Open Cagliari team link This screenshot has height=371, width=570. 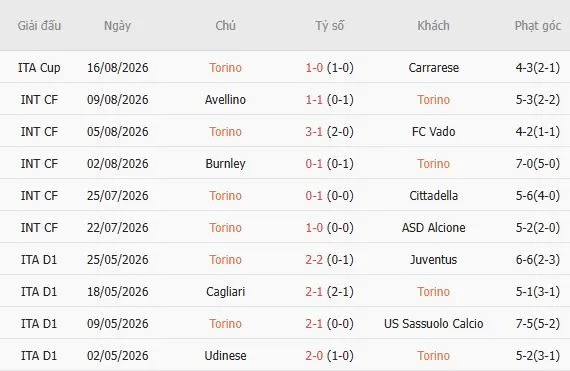click(225, 291)
